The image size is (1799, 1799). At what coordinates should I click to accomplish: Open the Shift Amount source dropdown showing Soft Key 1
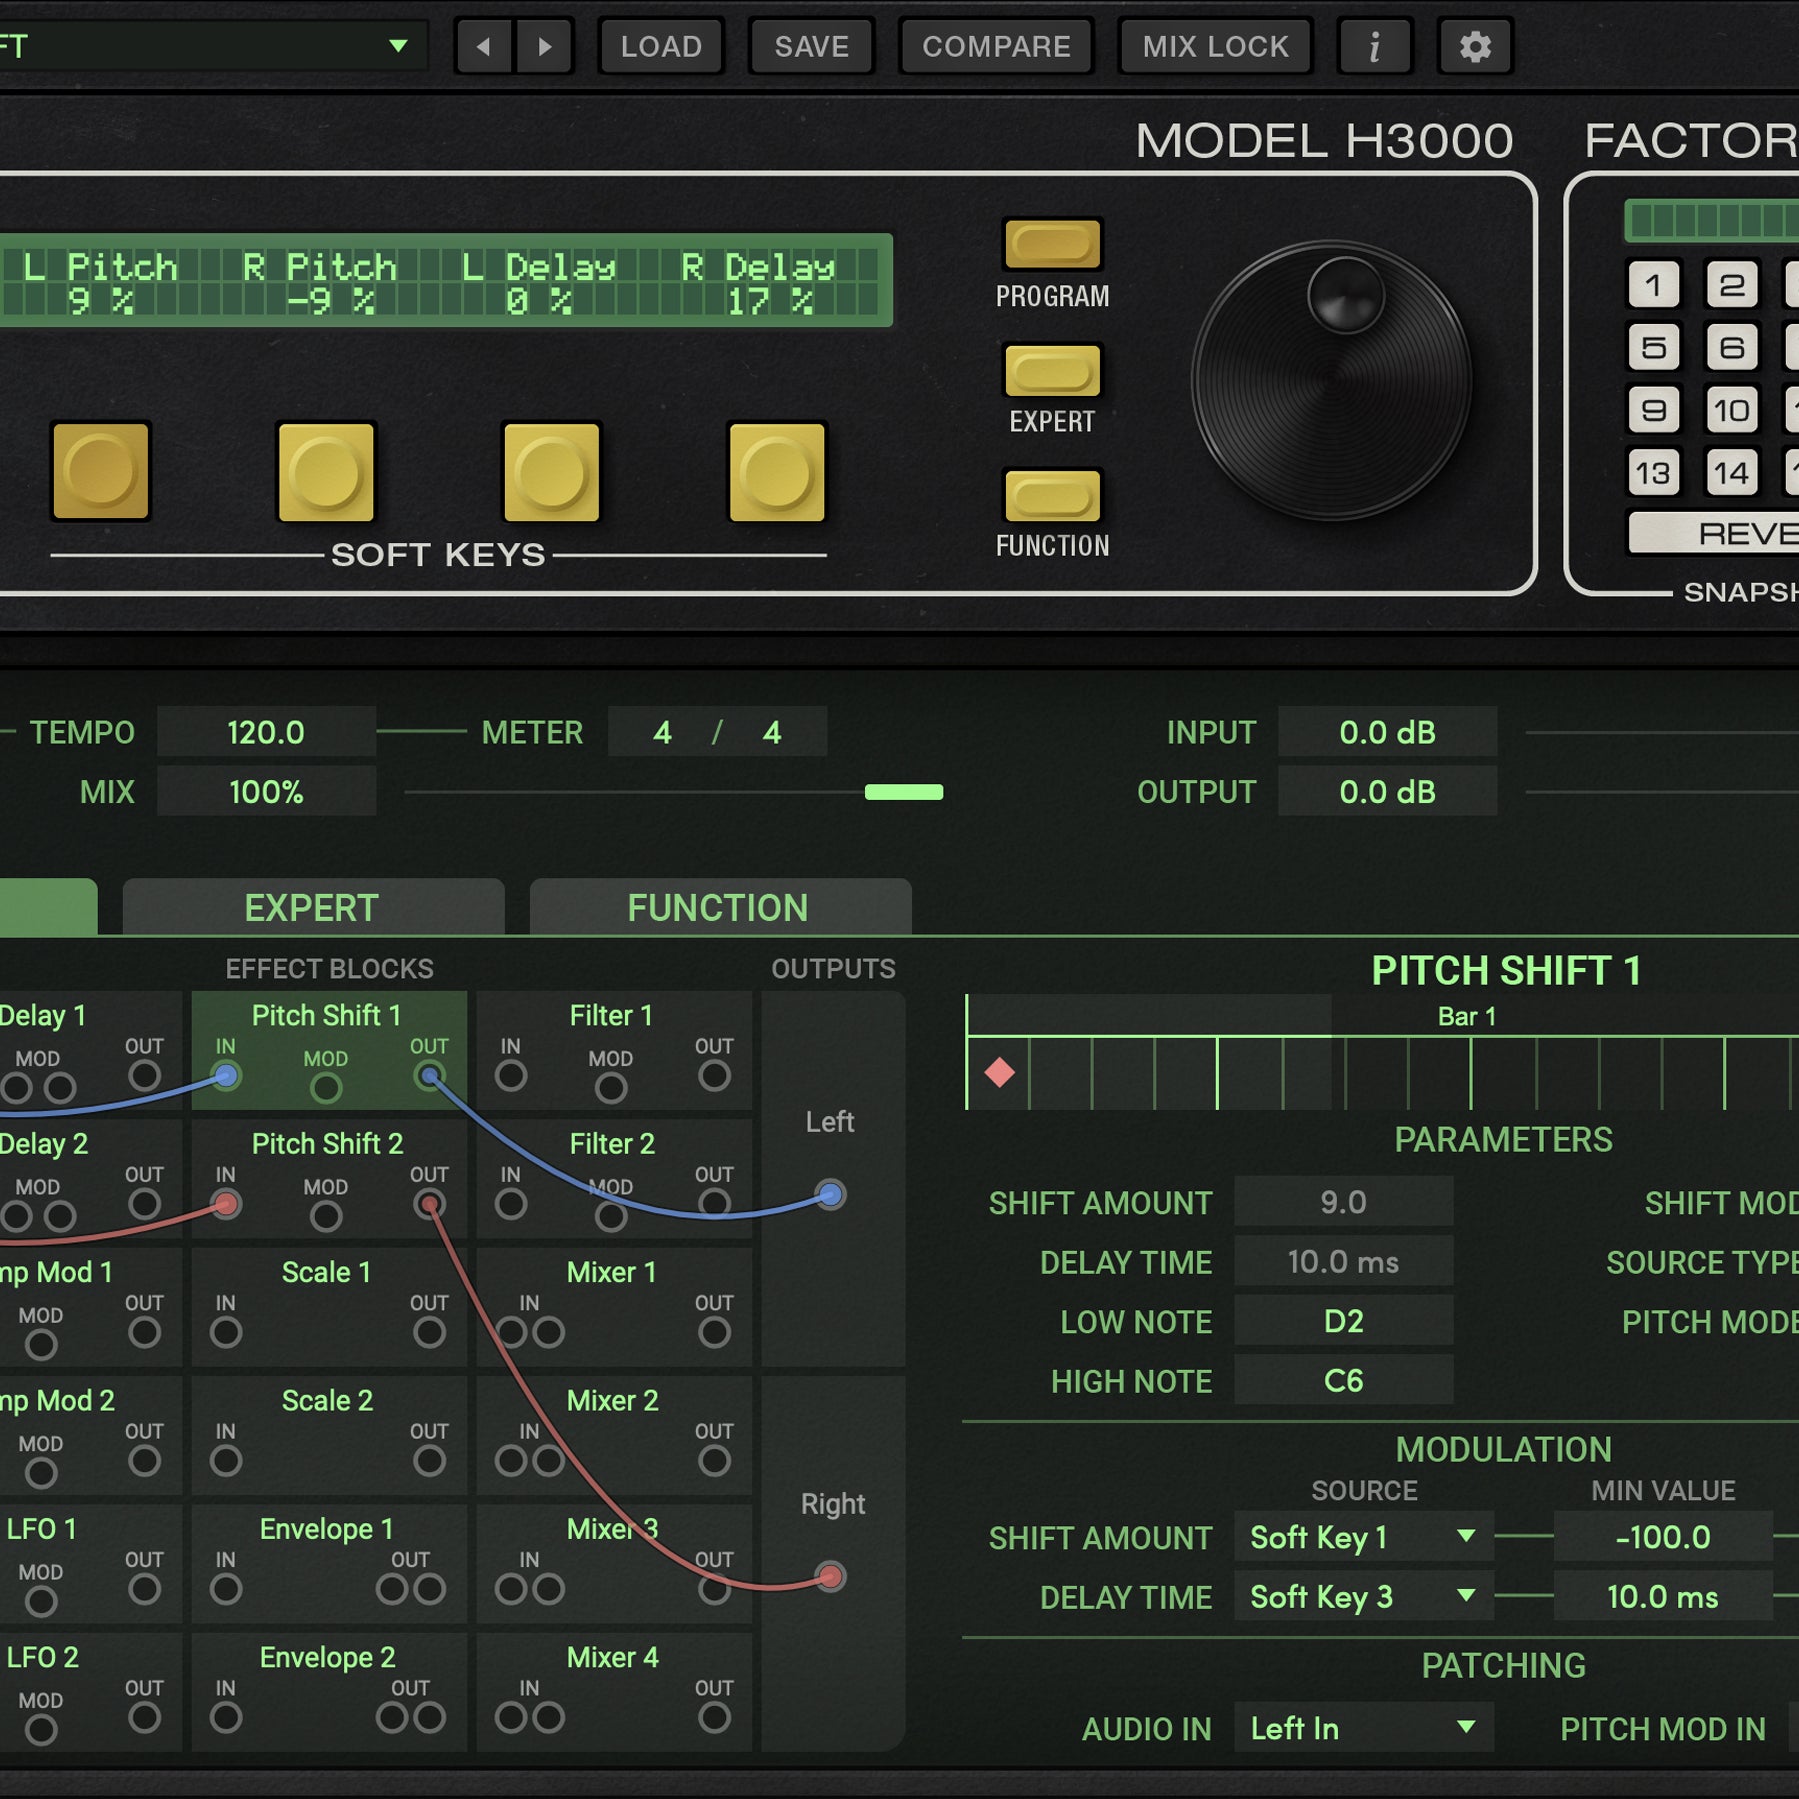(x=1362, y=1537)
